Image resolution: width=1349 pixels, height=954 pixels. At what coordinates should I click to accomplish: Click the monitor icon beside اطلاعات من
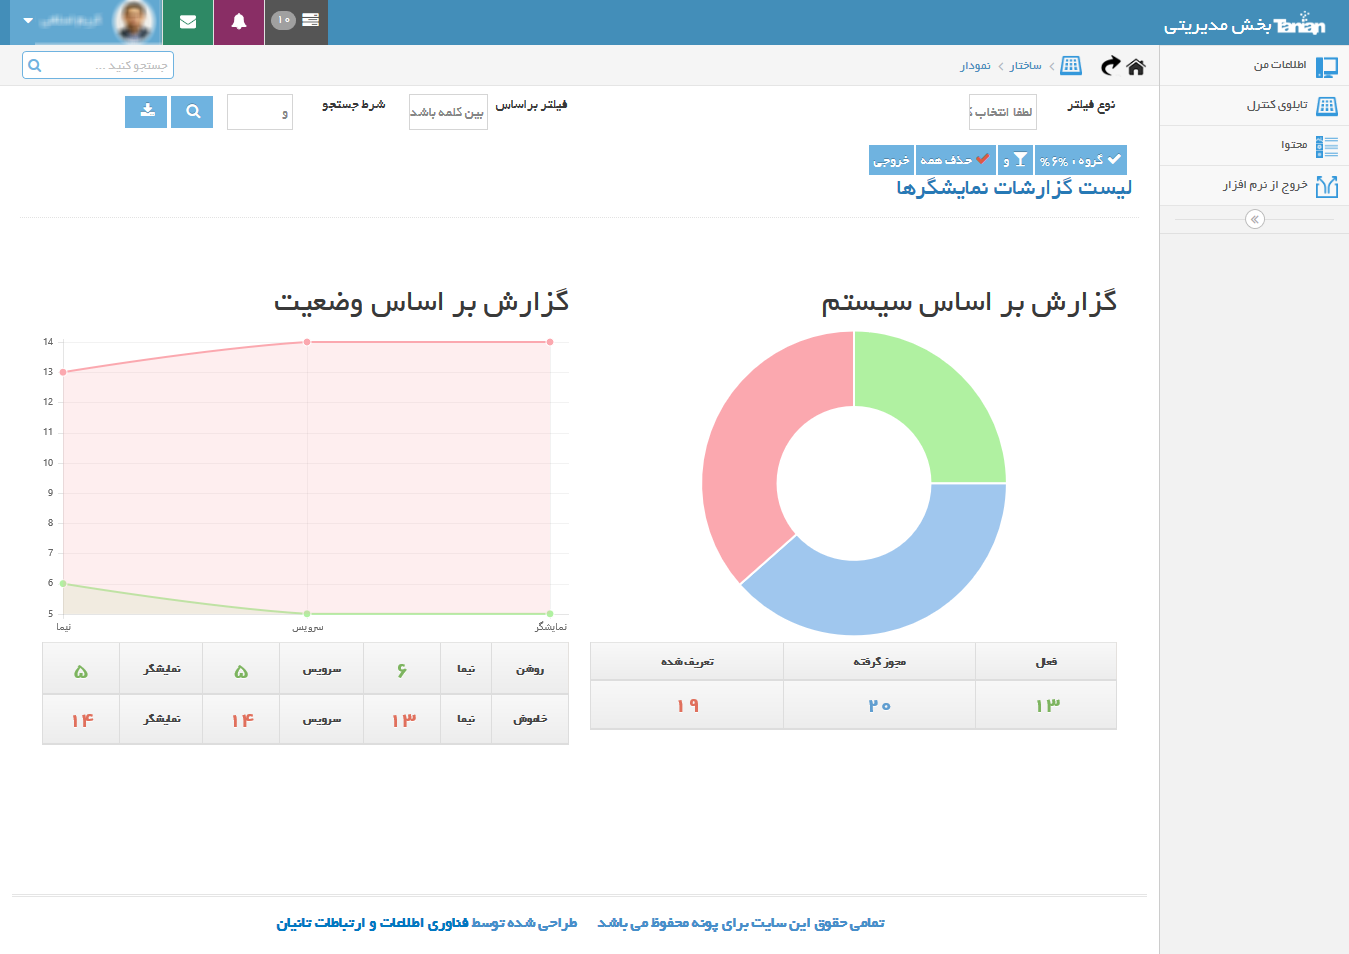[x=1327, y=67]
